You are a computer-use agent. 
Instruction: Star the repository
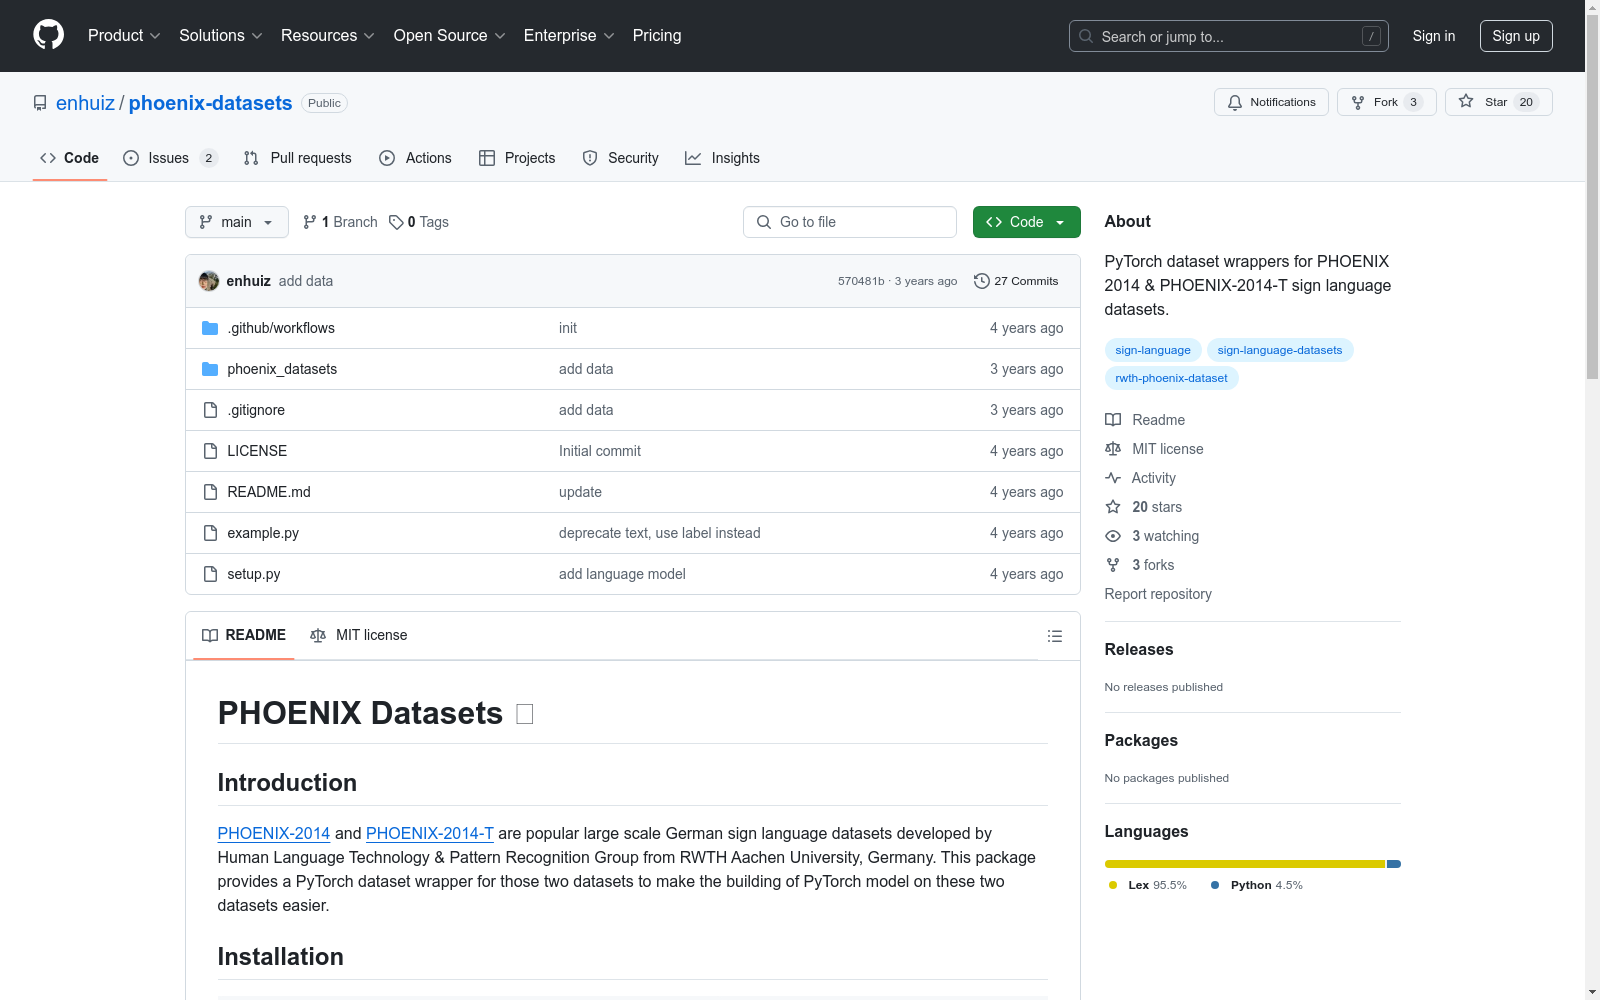pyautogui.click(x=1498, y=102)
